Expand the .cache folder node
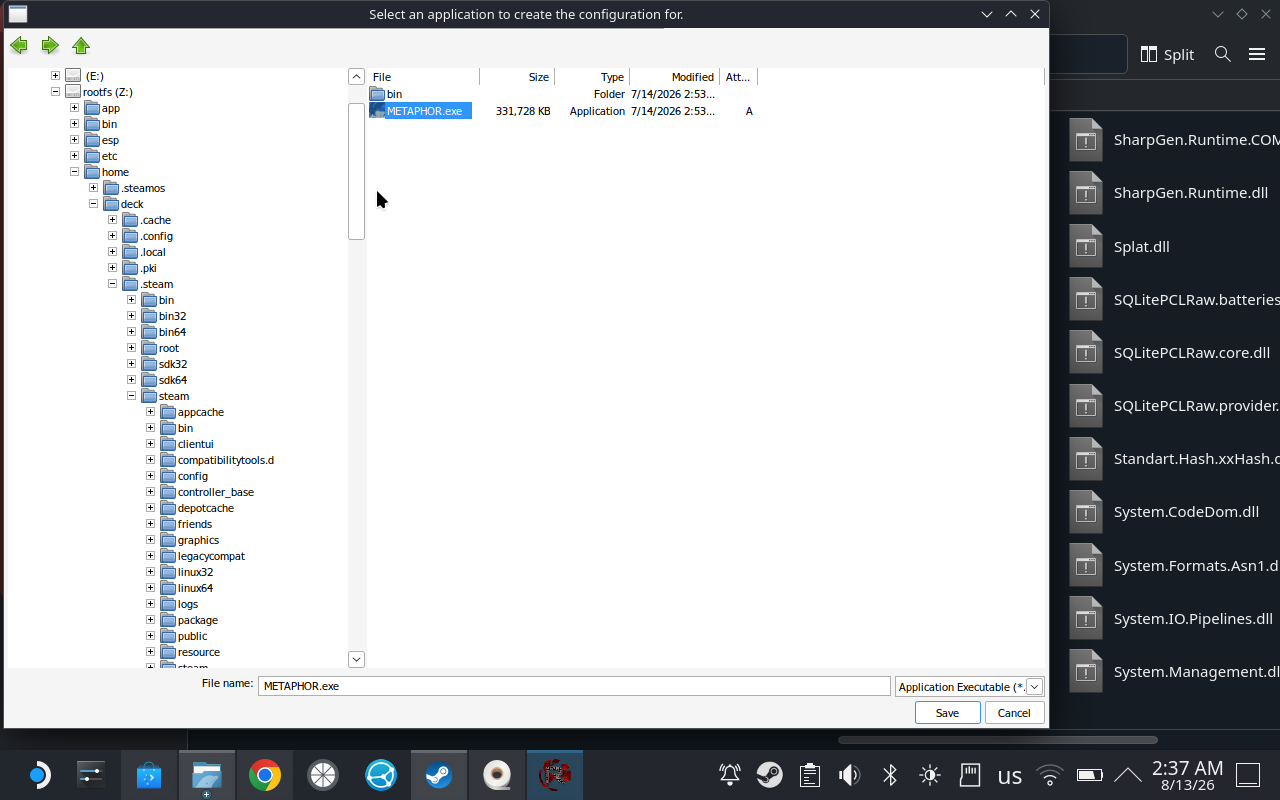 coord(112,220)
